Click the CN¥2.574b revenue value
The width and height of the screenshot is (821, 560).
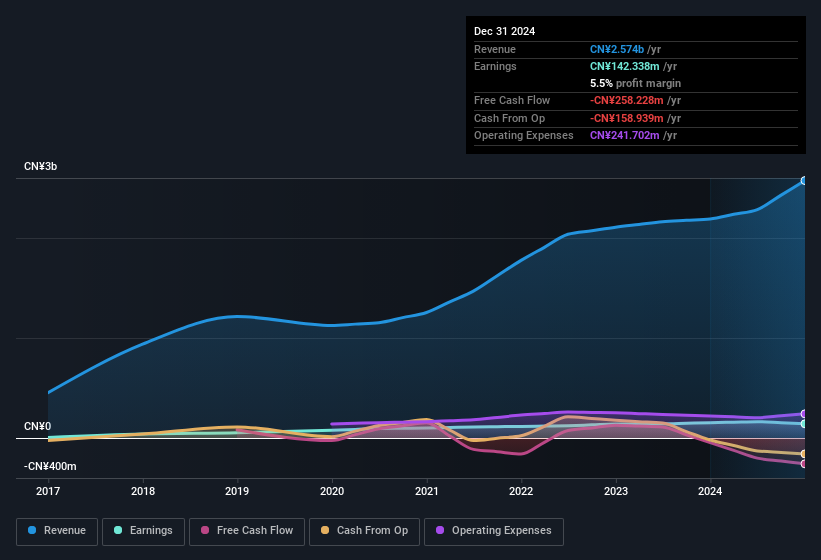coord(617,49)
